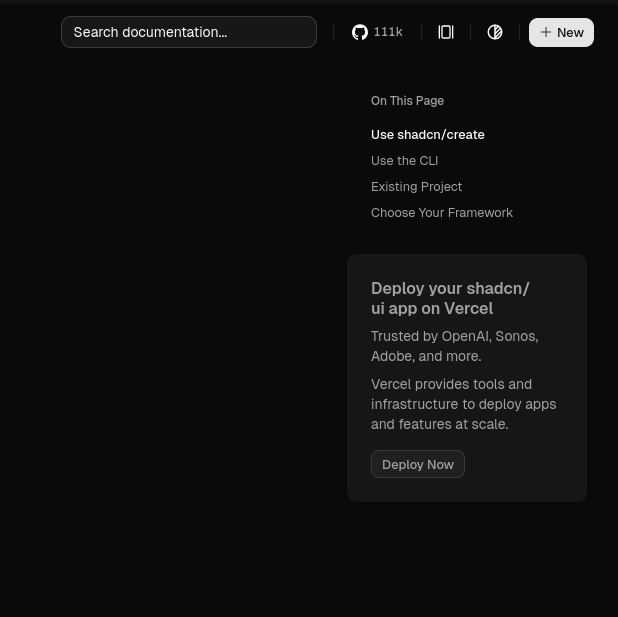This screenshot has width=618, height=617.
Task: Focus the Search documentation field
Action: point(189,32)
